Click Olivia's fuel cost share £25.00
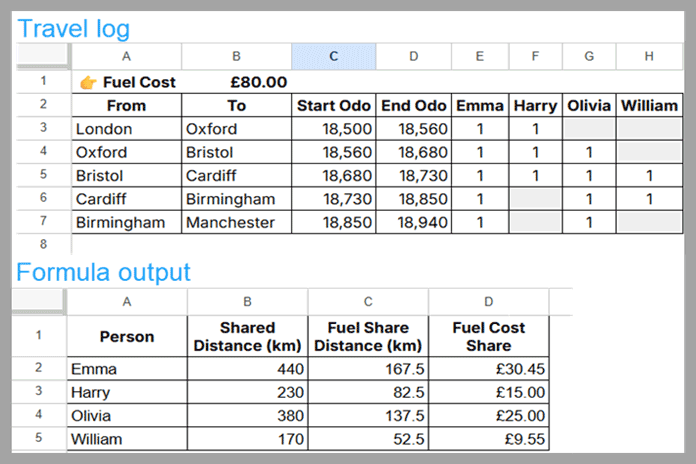Image resolution: width=696 pixels, height=464 pixels. click(489, 416)
